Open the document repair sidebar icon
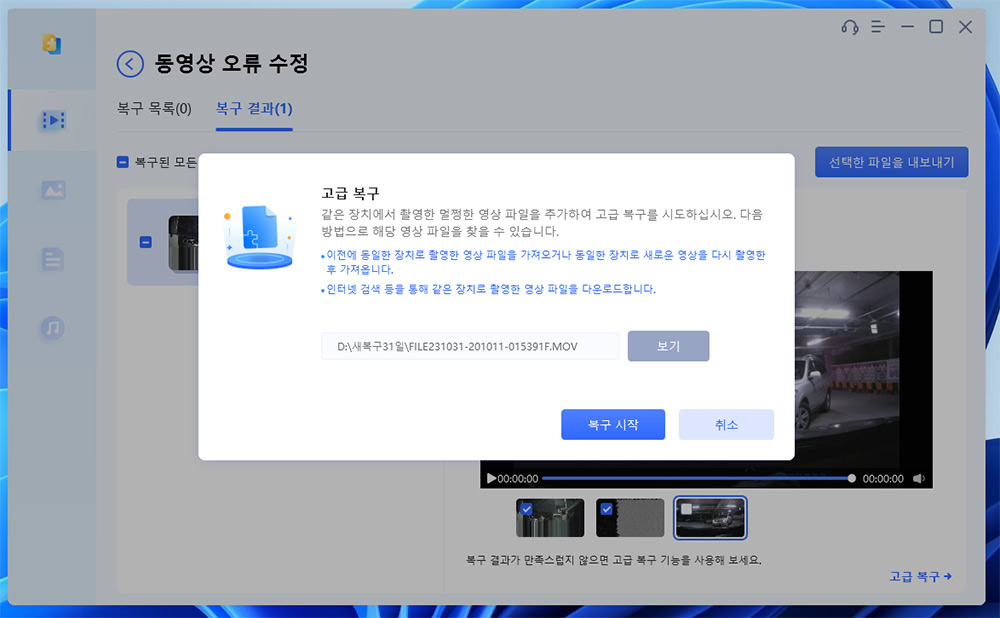The height and width of the screenshot is (618, 1000). 53,259
